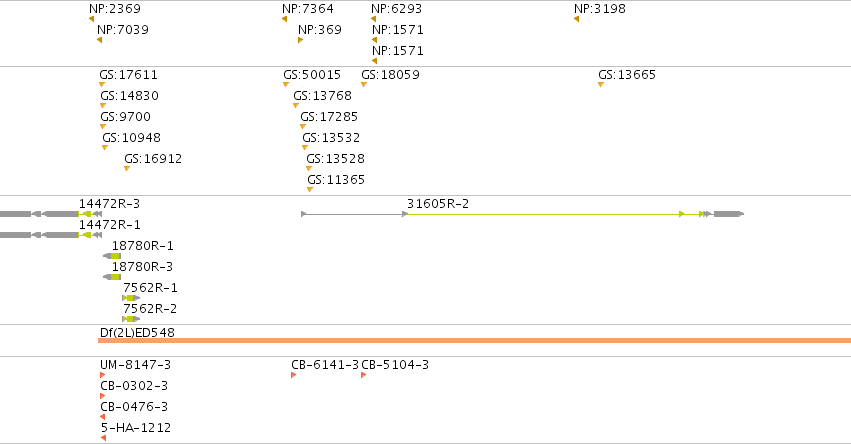The height and width of the screenshot is (444, 851).
Task: Select the 7562R-1 gene glyph
Action: coord(131,298)
